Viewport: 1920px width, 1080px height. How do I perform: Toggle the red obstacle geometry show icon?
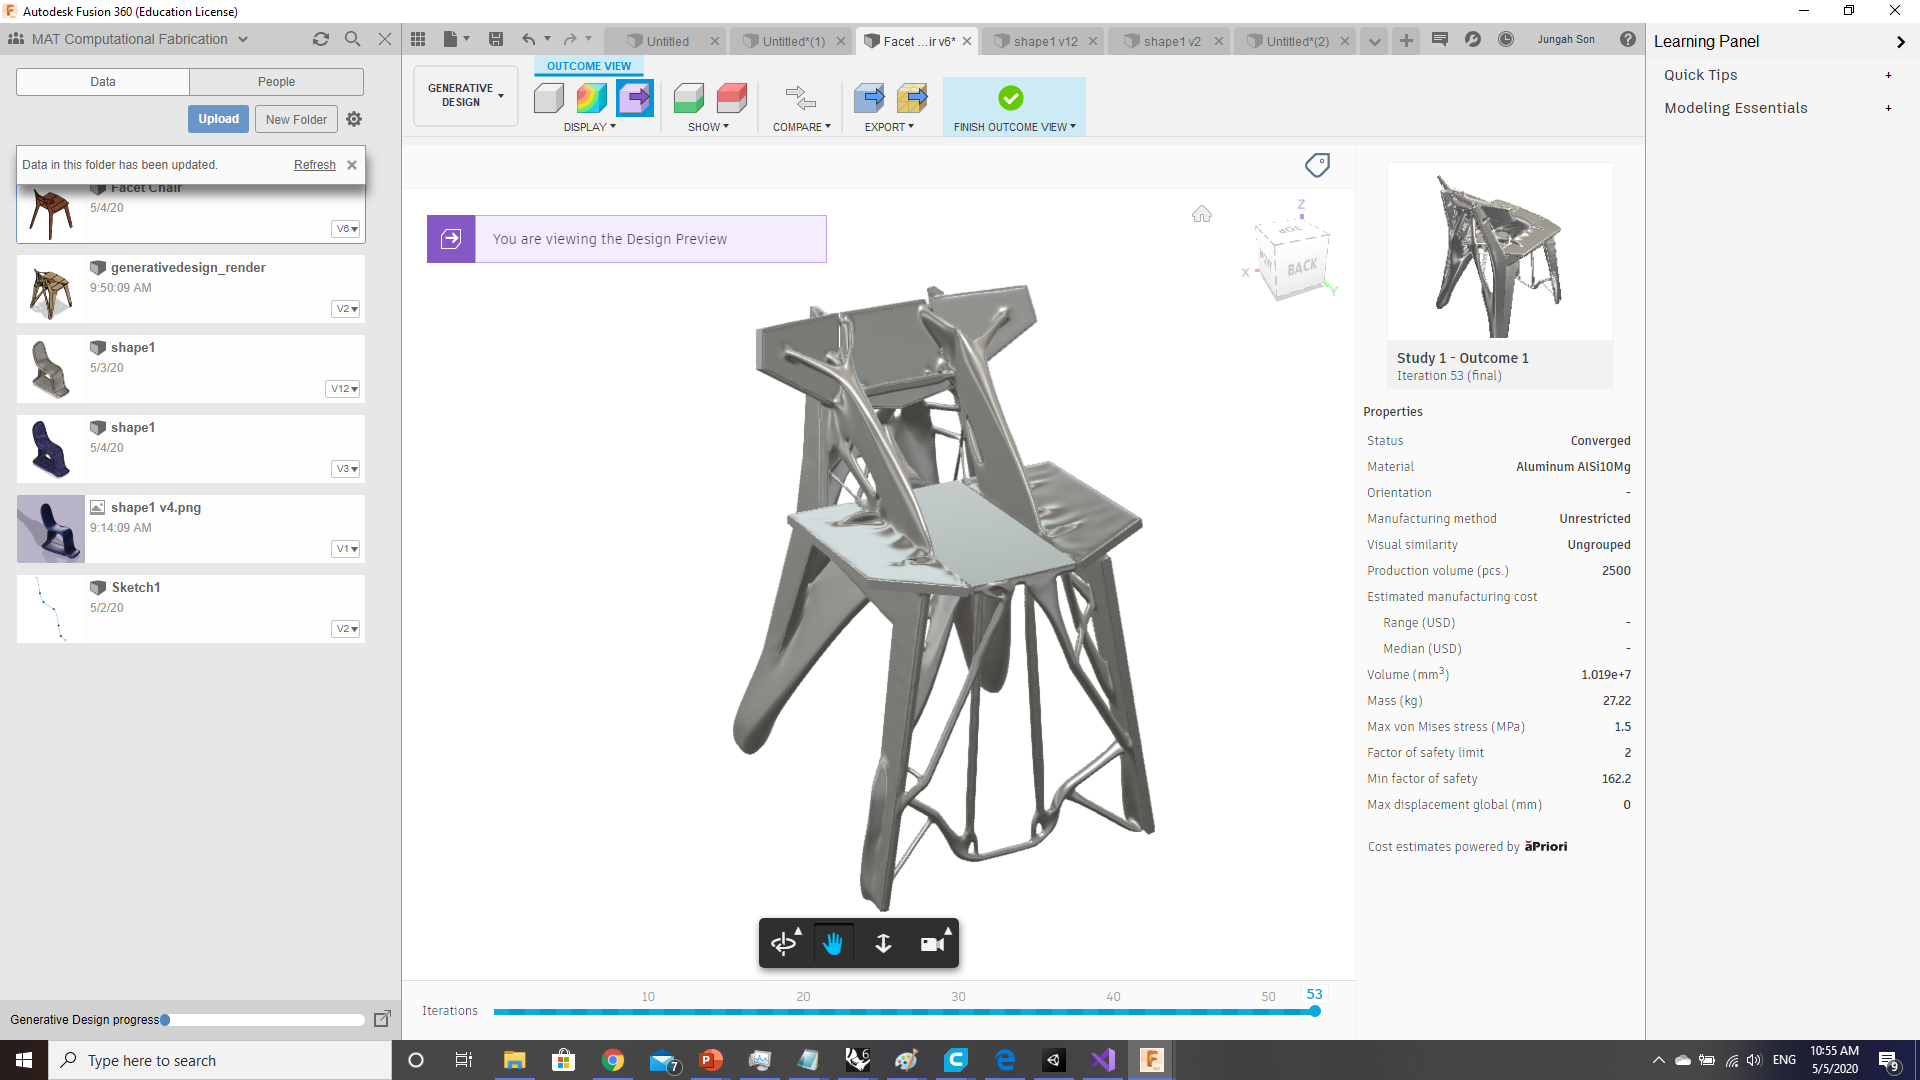pos(732,98)
